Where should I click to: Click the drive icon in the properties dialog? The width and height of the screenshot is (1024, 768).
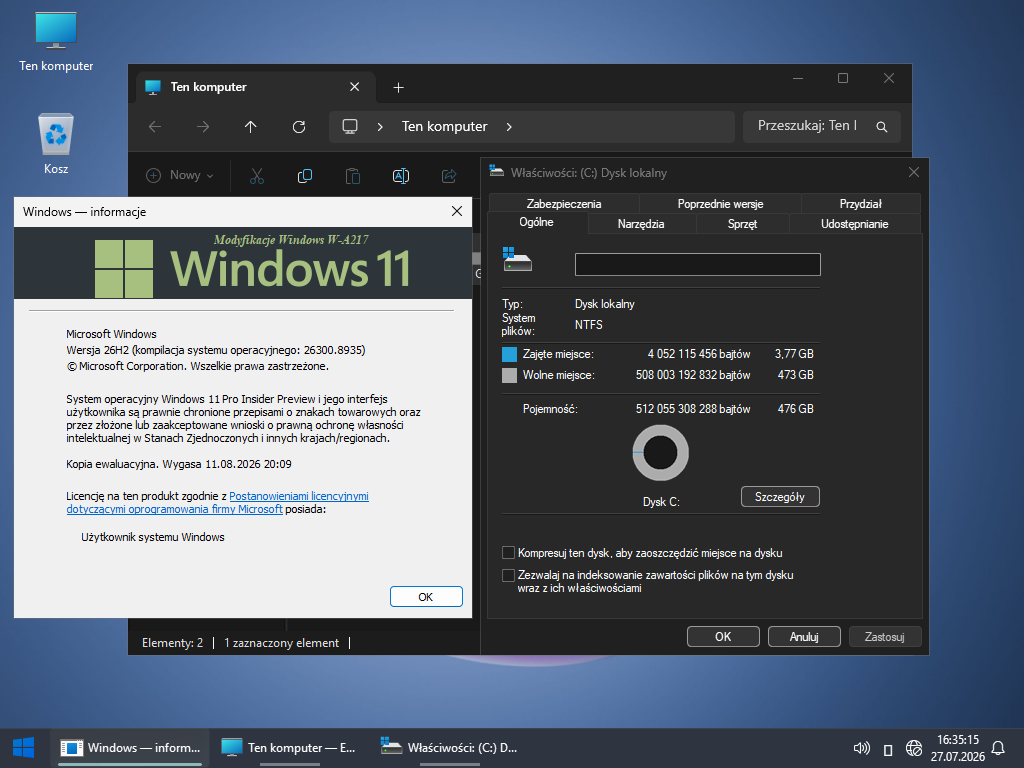517,260
